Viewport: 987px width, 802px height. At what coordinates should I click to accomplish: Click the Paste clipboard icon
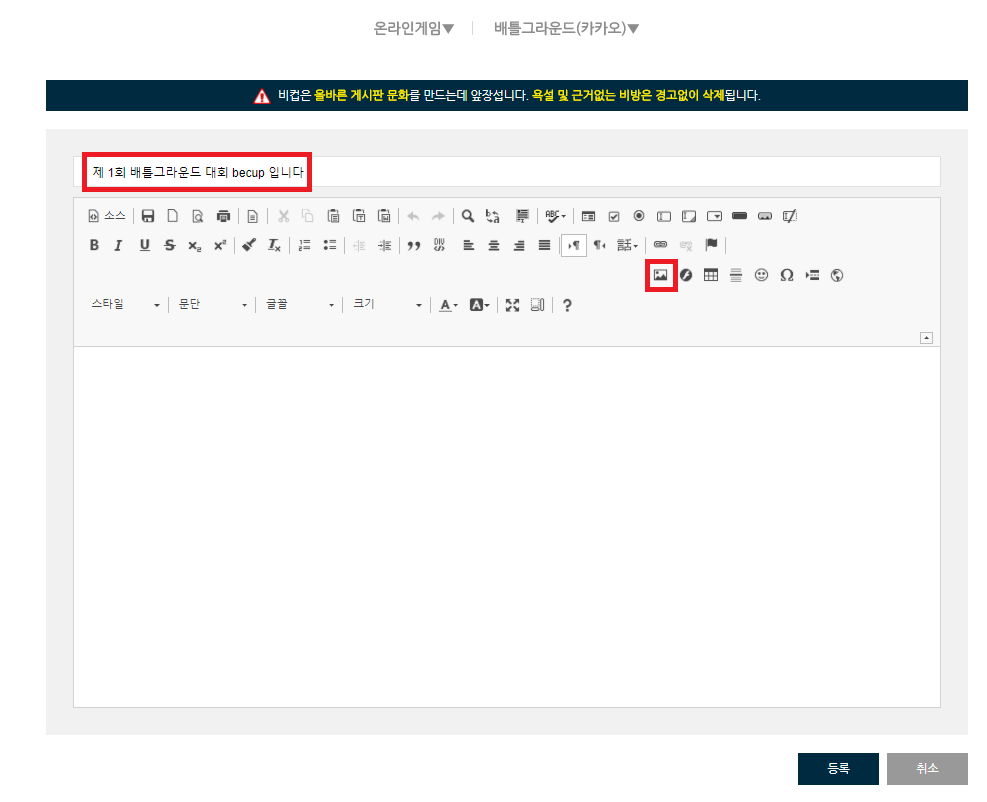tap(334, 216)
